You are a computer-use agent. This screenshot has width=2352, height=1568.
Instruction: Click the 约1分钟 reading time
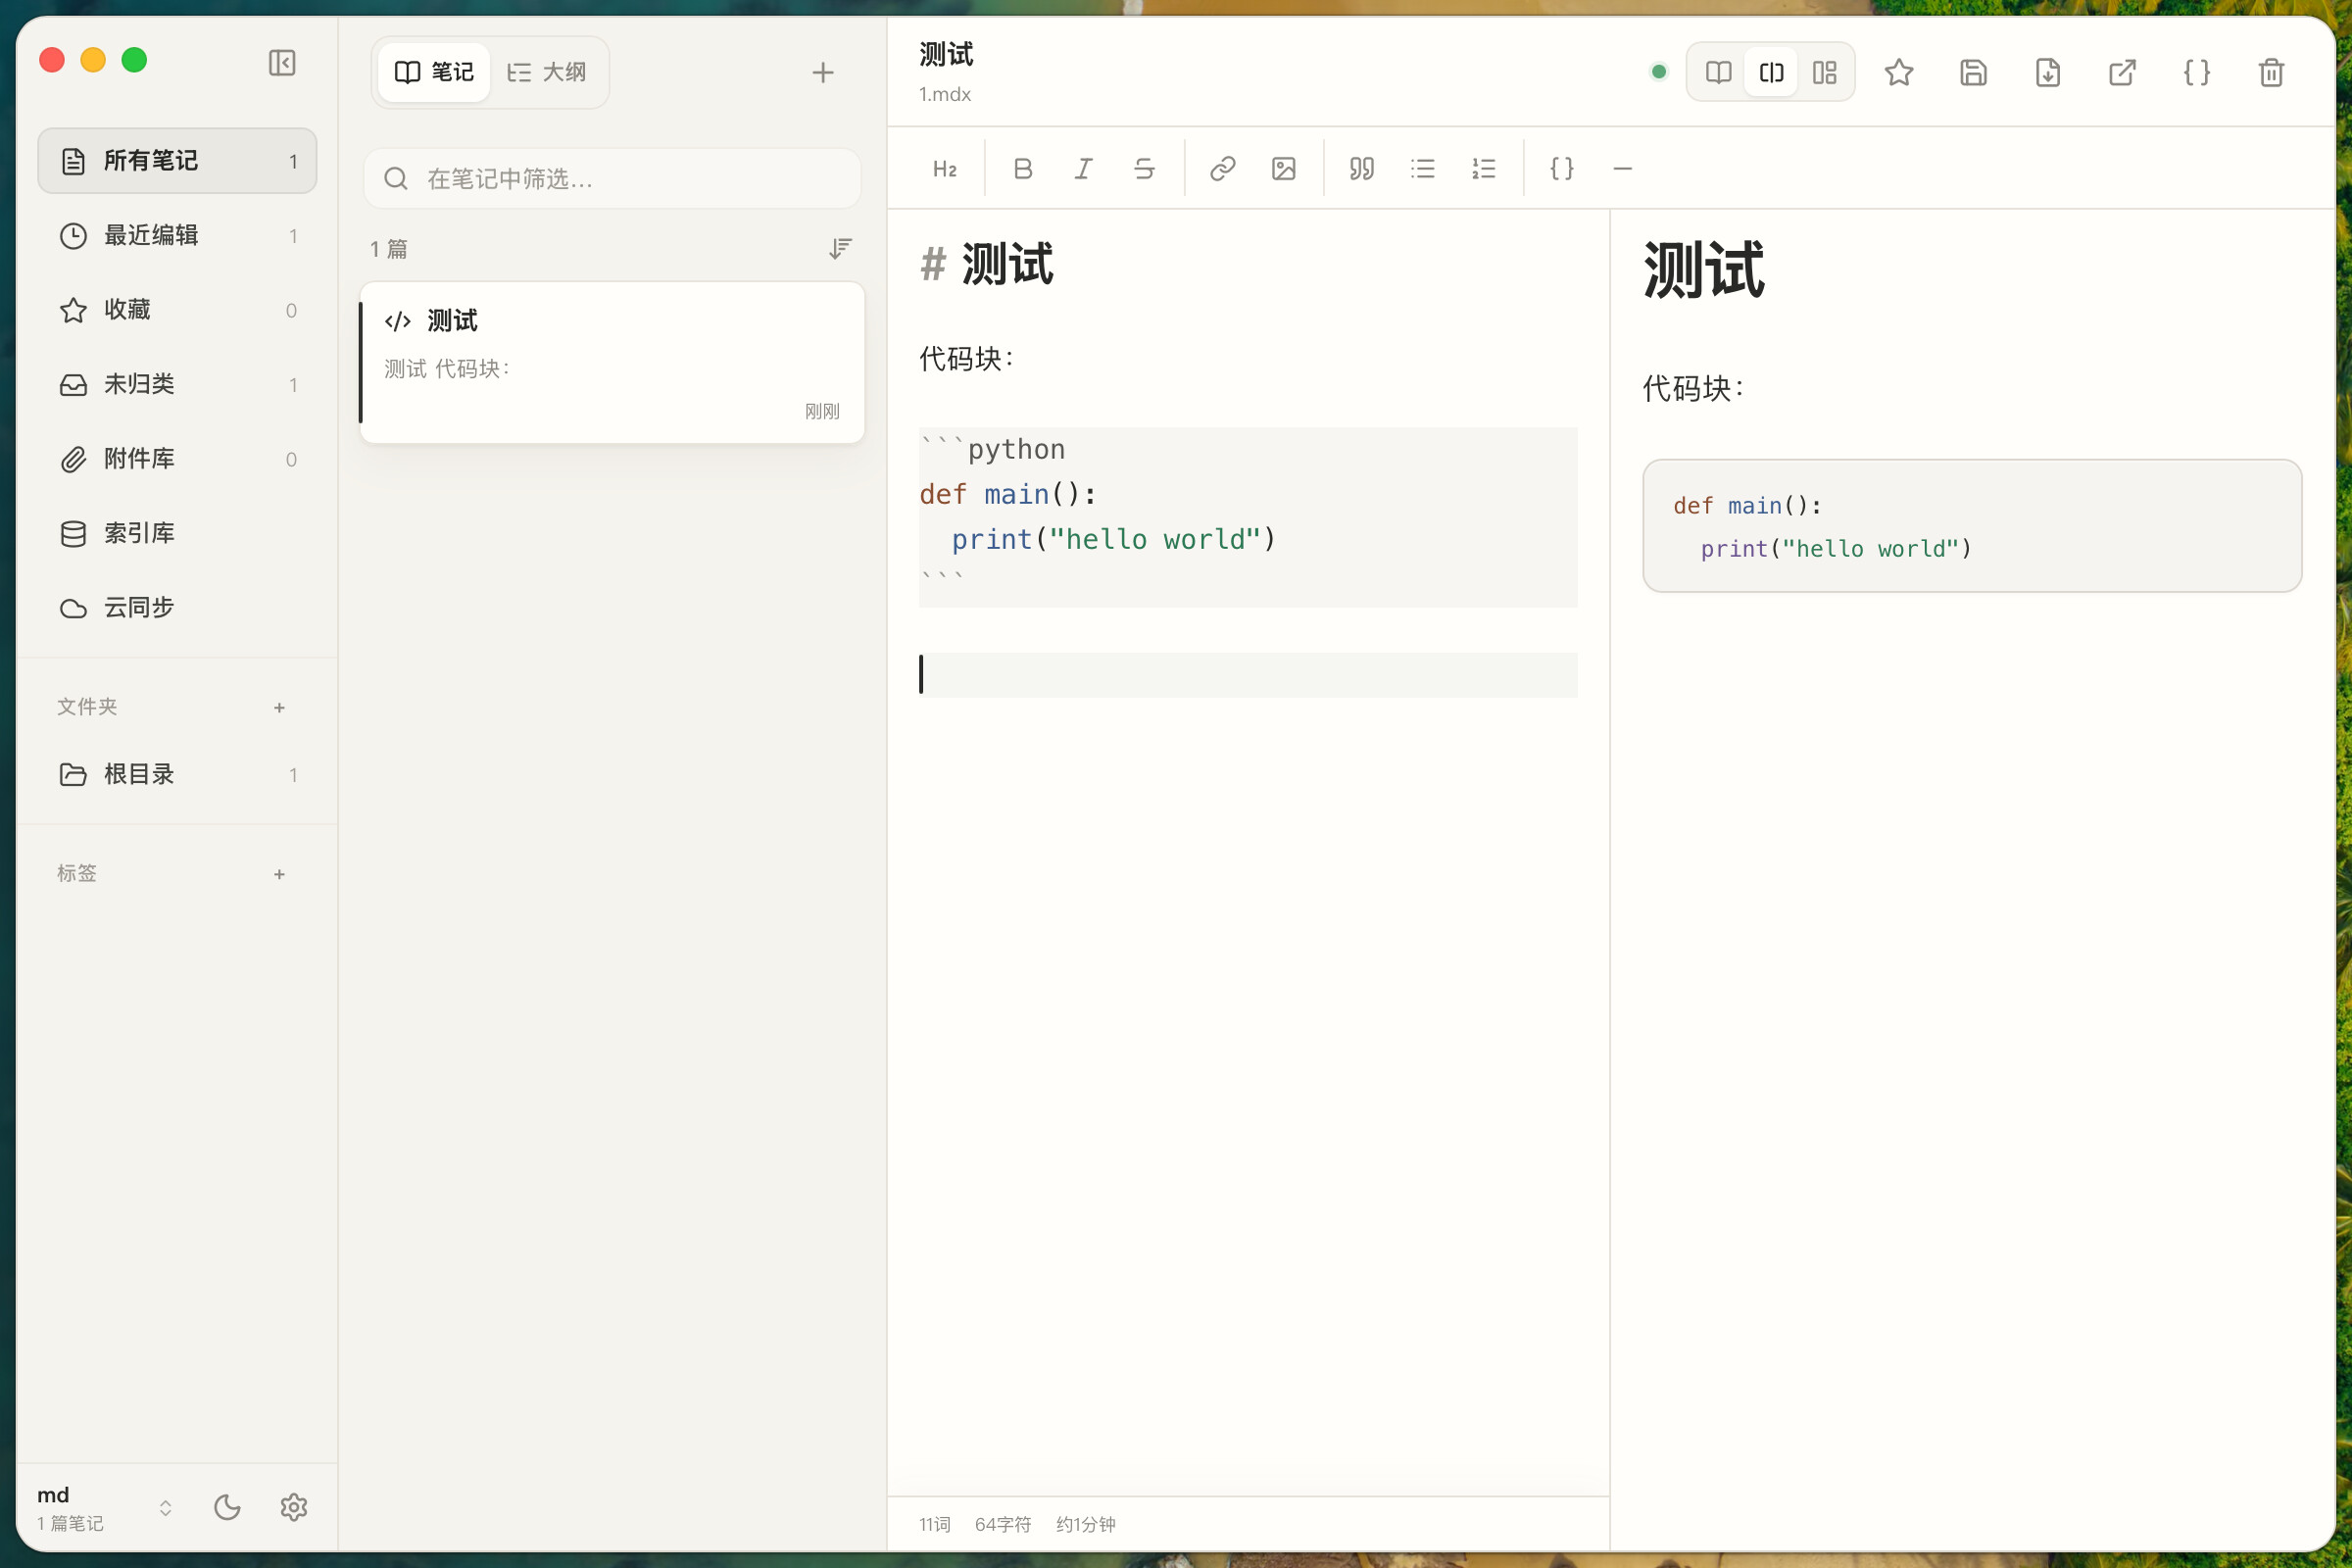[1086, 1524]
